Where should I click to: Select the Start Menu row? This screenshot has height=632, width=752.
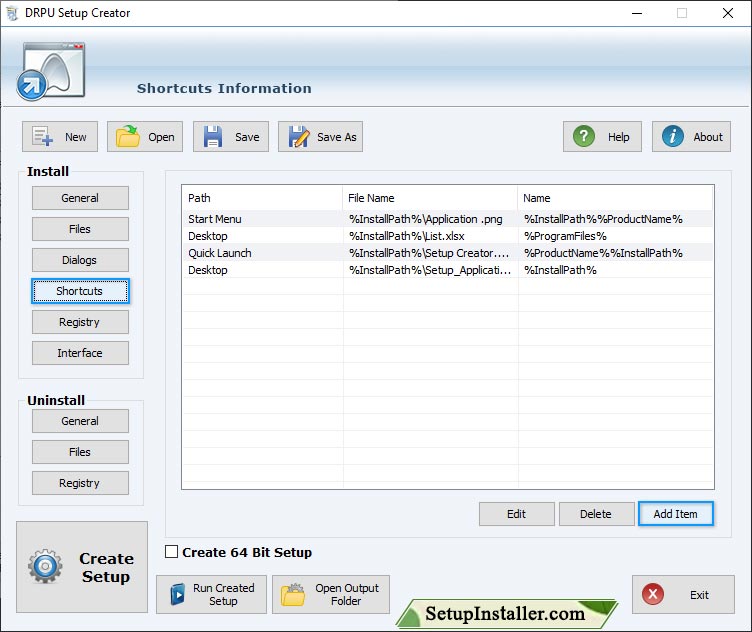click(447, 219)
